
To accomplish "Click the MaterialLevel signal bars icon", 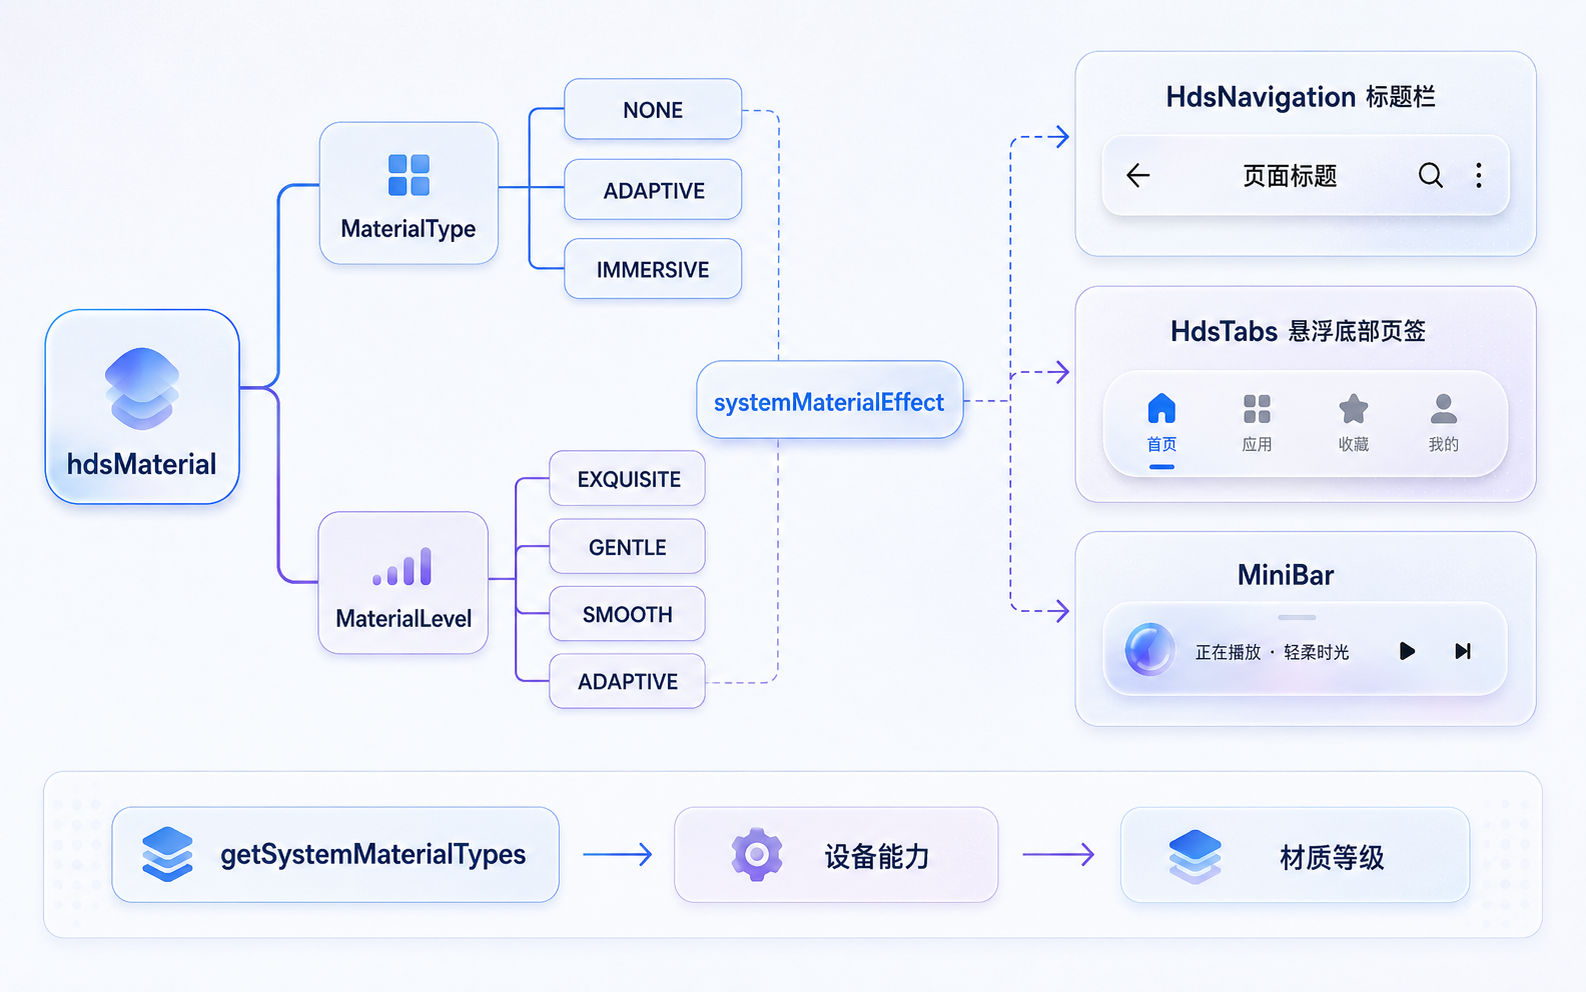I will [403, 566].
